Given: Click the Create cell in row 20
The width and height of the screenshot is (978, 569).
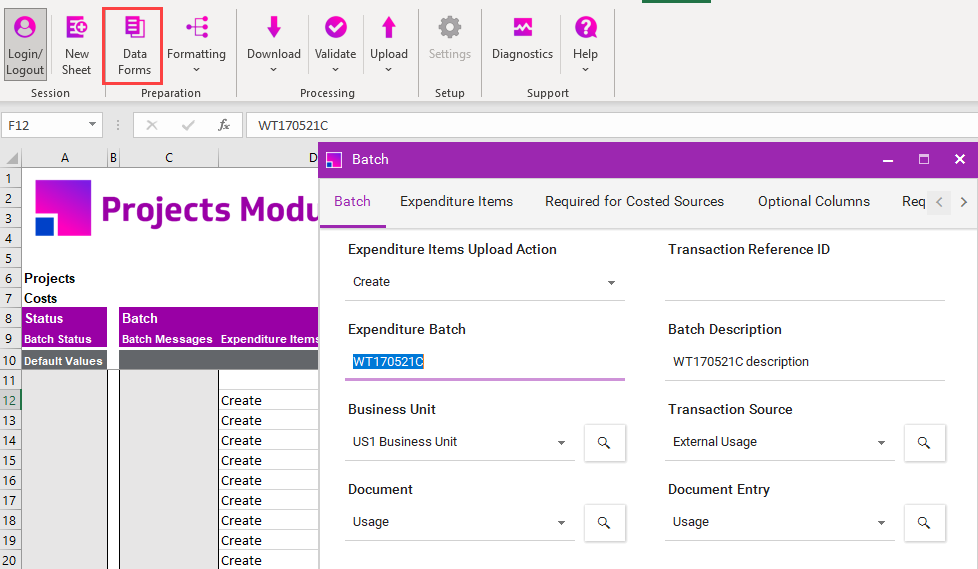Looking at the screenshot, I should point(269,560).
